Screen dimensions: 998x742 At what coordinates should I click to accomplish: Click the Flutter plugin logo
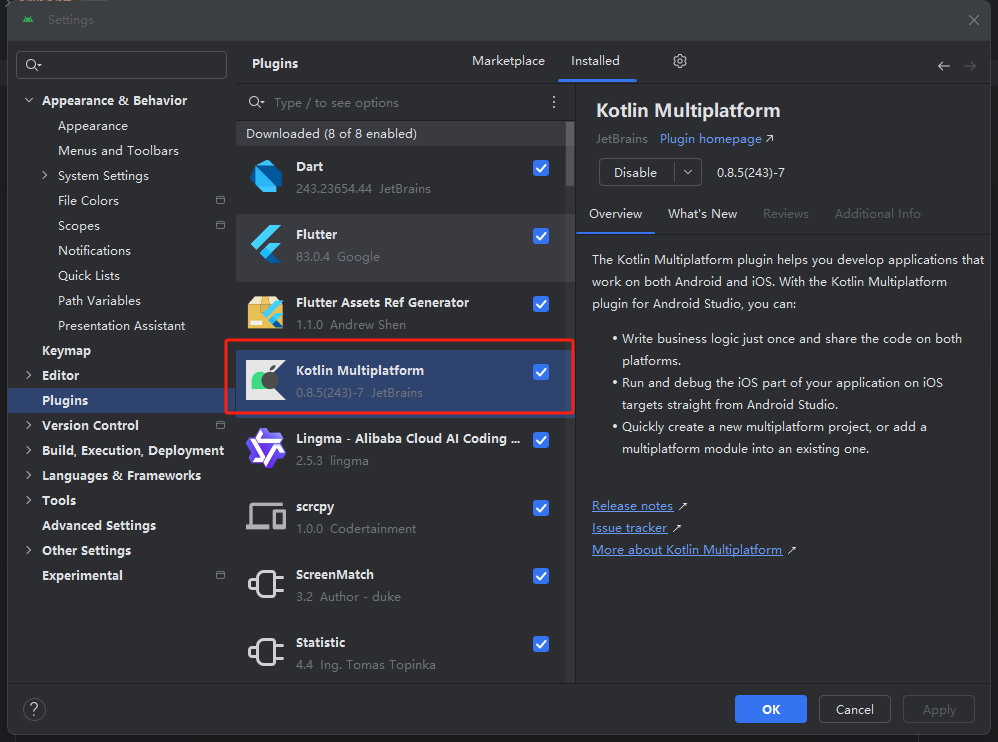pyautogui.click(x=265, y=244)
